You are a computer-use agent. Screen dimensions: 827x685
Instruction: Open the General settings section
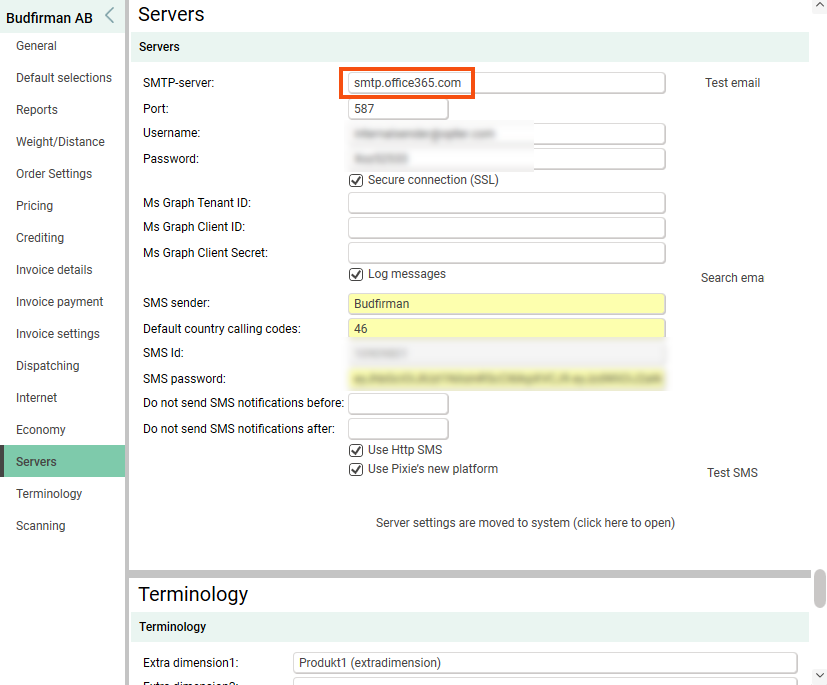point(36,46)
